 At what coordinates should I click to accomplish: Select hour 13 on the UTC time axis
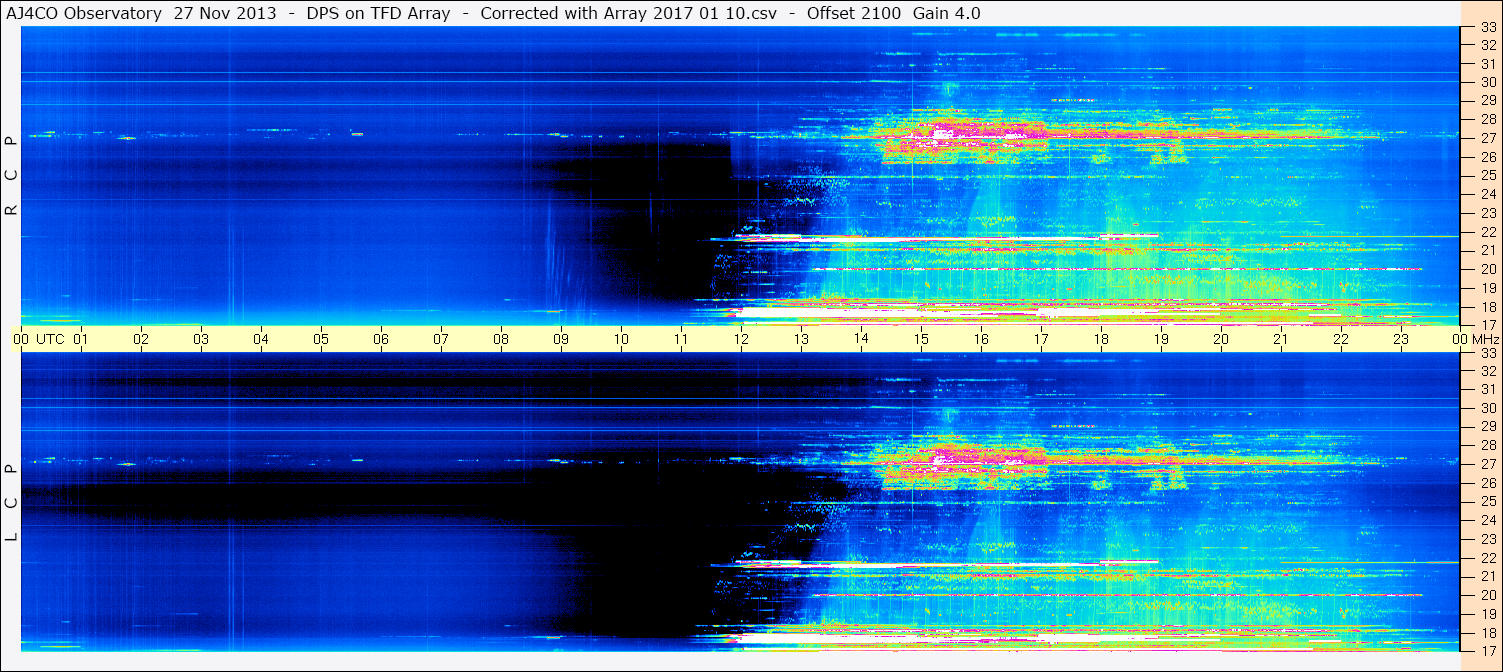click(801, 339)
